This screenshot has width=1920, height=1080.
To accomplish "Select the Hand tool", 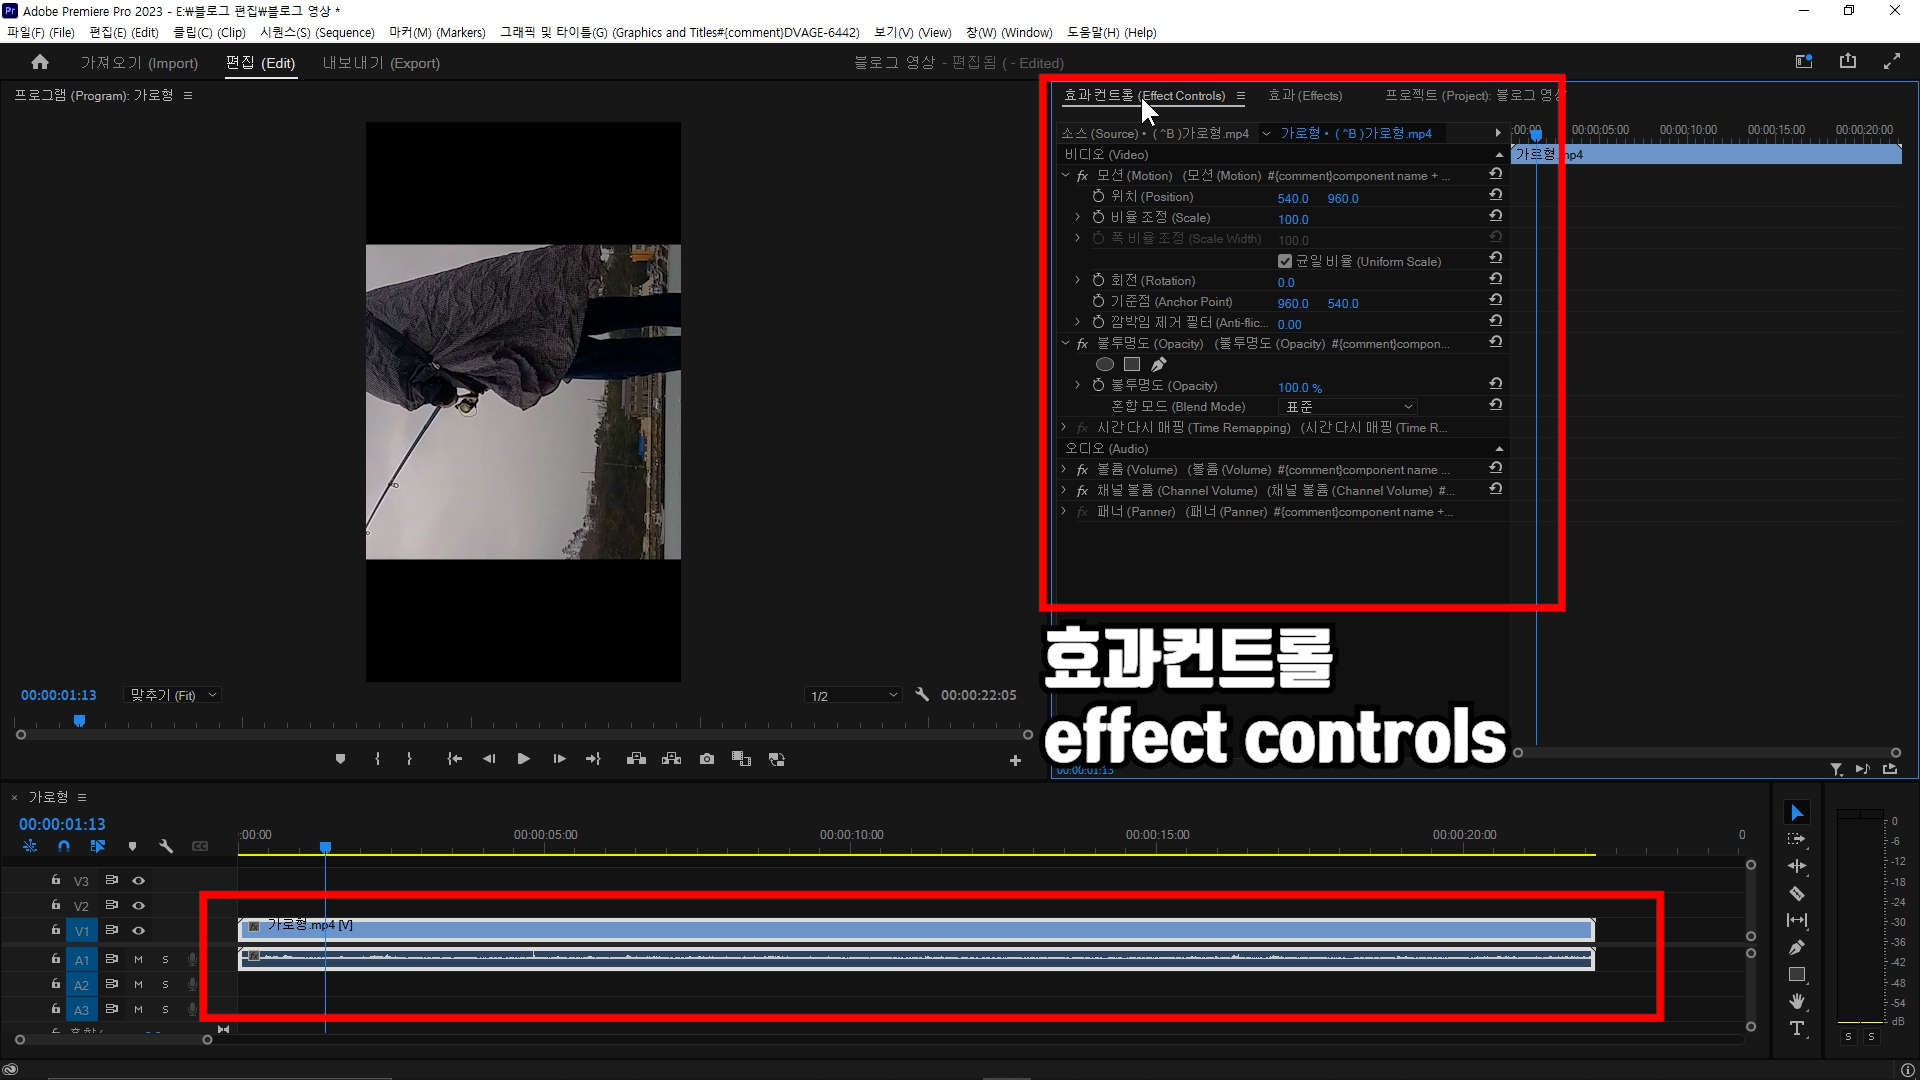I will coord(1797,1001).
